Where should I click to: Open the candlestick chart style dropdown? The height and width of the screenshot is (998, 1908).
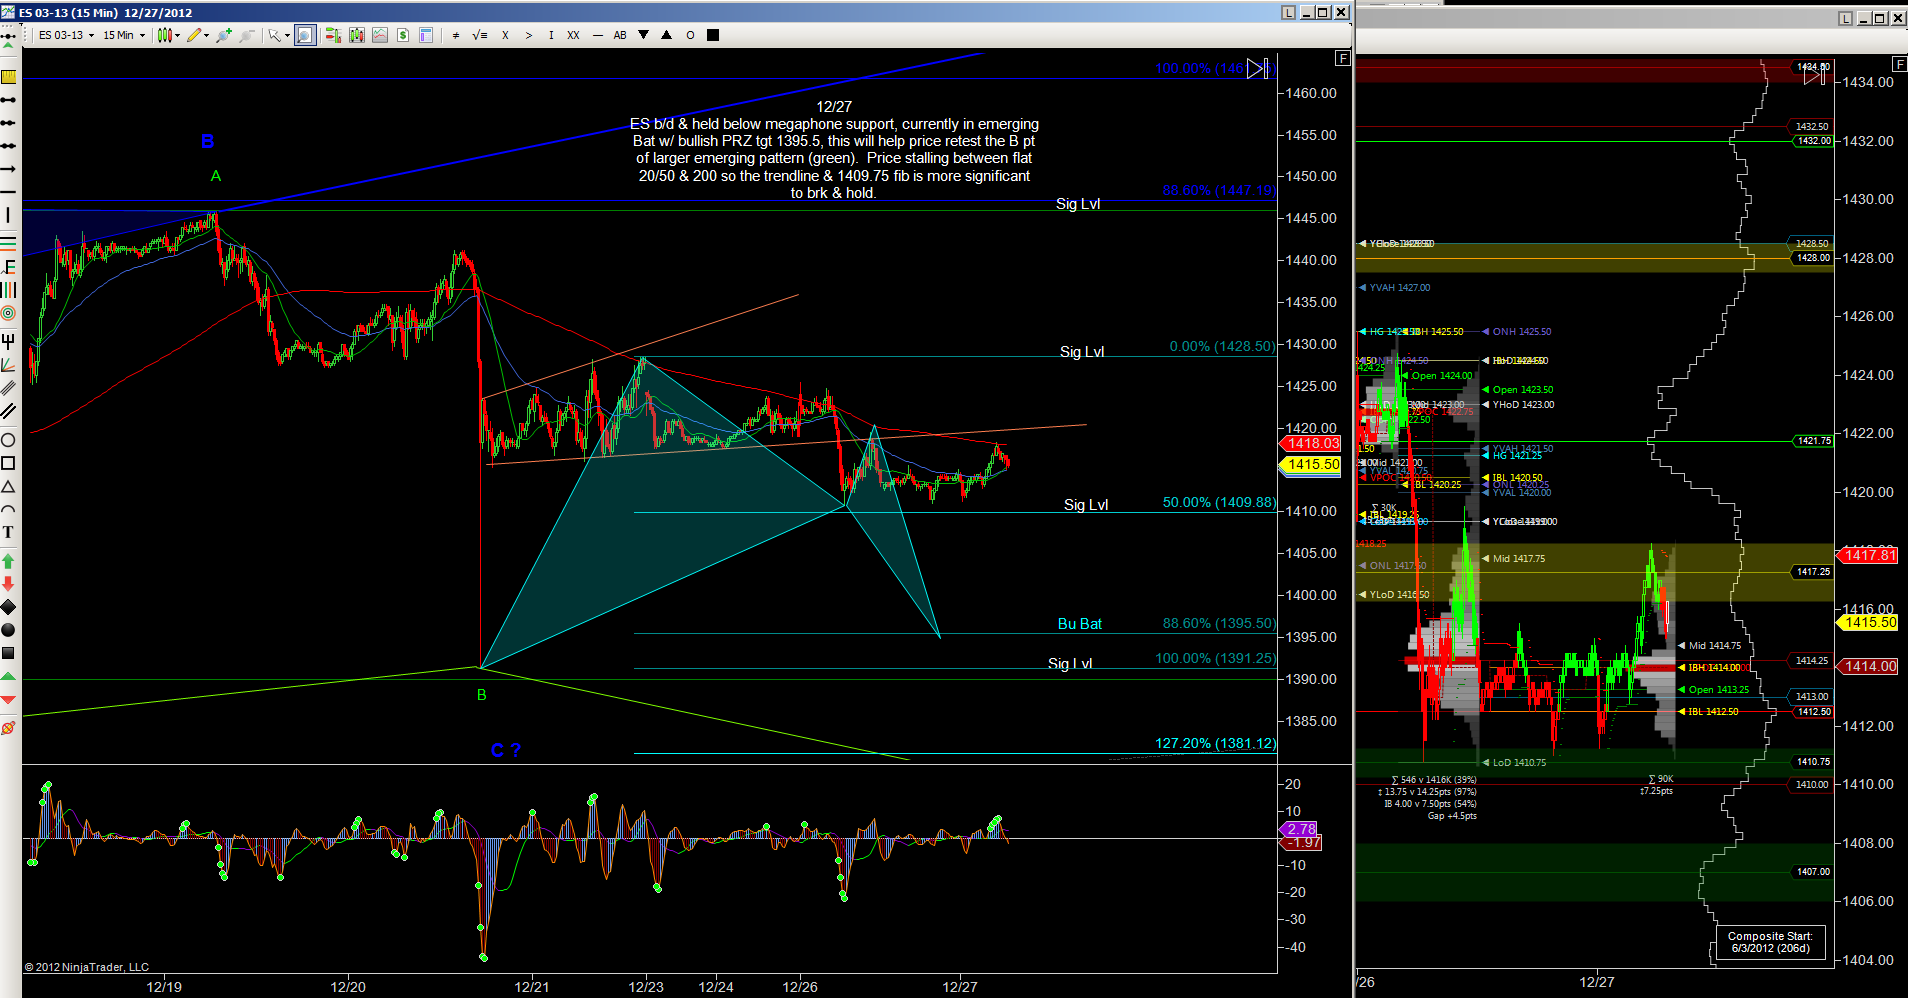(168, 35)
